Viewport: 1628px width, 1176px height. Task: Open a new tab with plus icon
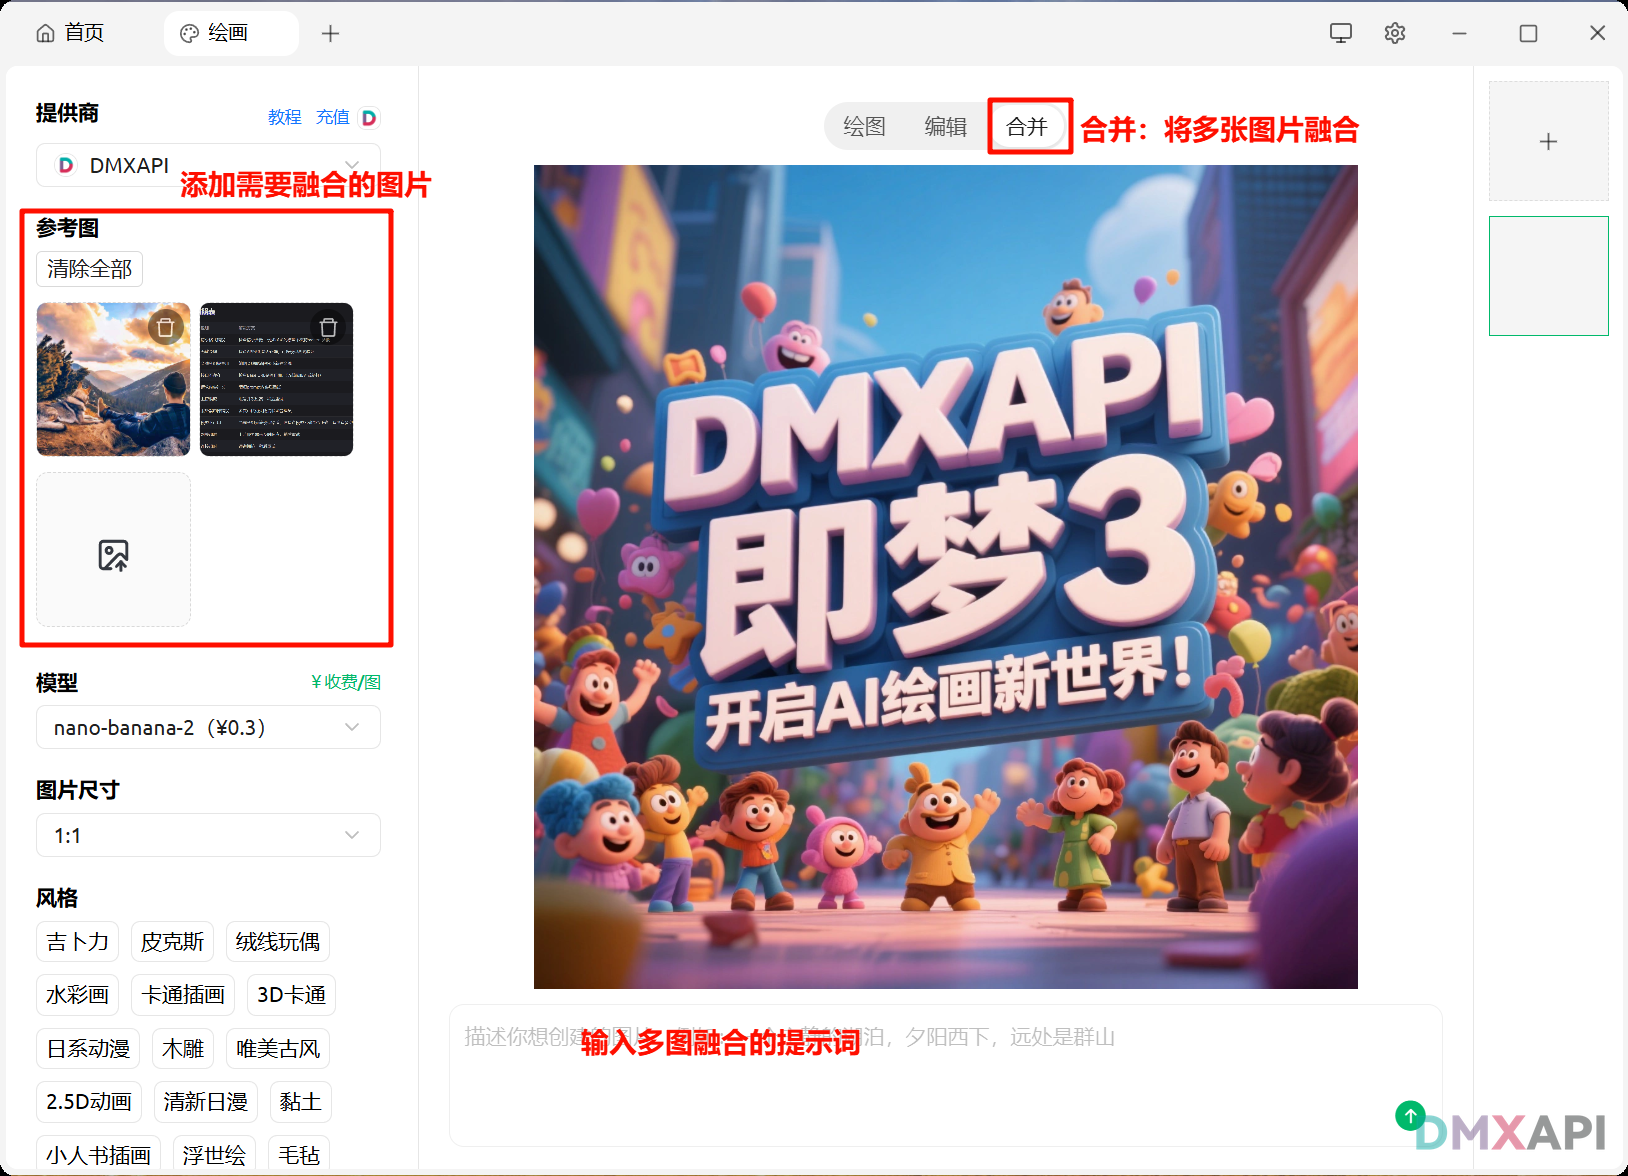coord(330,34)
